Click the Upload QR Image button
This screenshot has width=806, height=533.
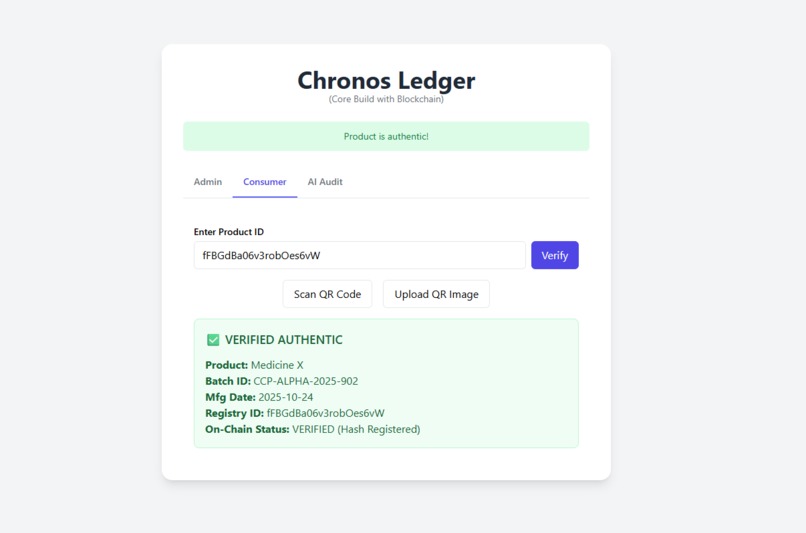coord(436,294)
